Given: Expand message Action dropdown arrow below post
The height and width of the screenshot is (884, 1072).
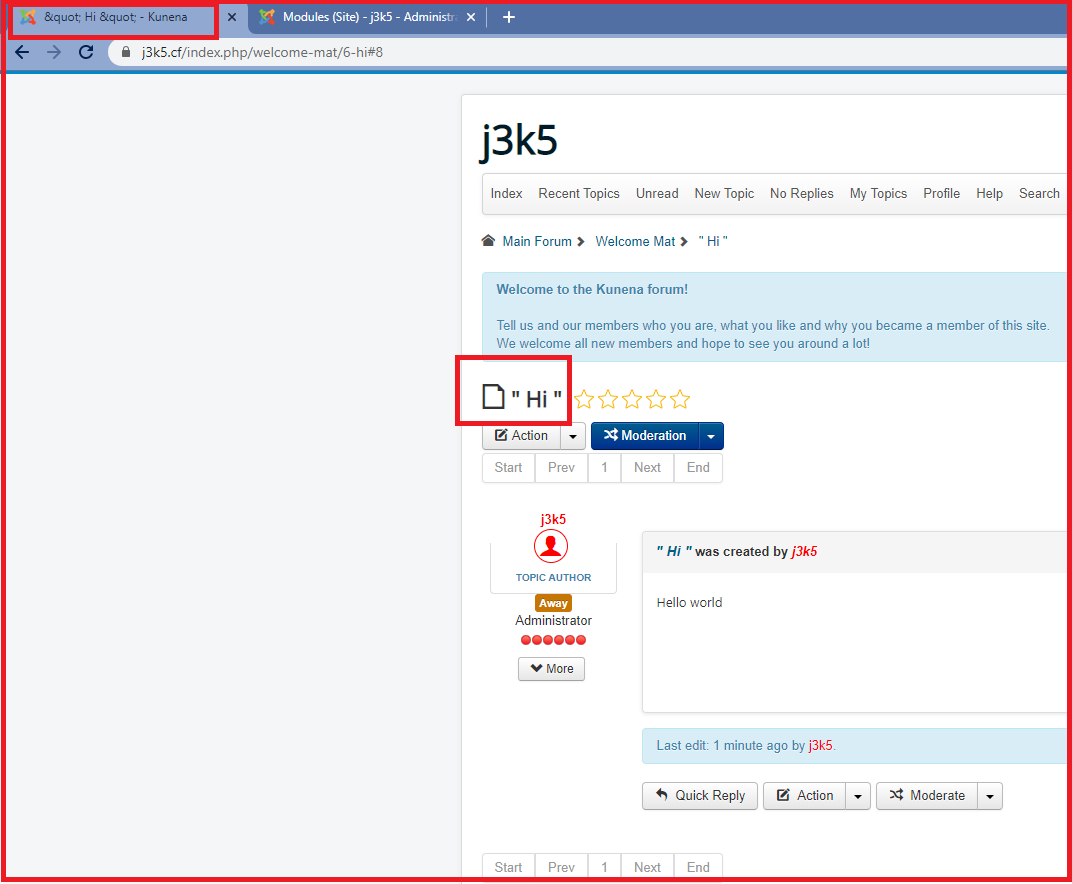Looking at the screenshot, I should (858, 796).
